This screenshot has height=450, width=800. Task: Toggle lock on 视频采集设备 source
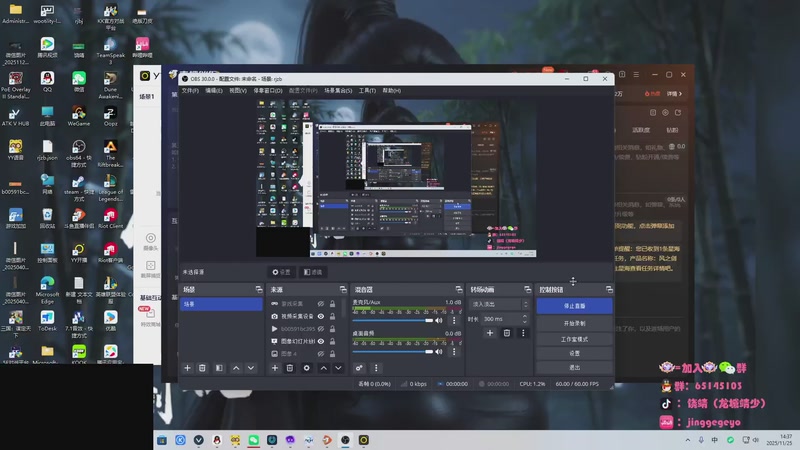coord(332,316)
